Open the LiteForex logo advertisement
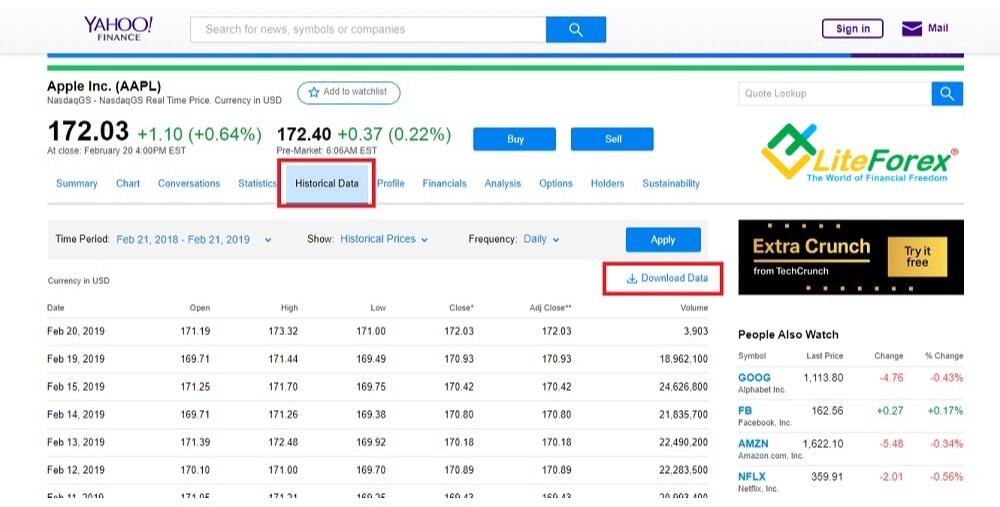Screen dimensions: 1000x507 click(x=858, y=152)
